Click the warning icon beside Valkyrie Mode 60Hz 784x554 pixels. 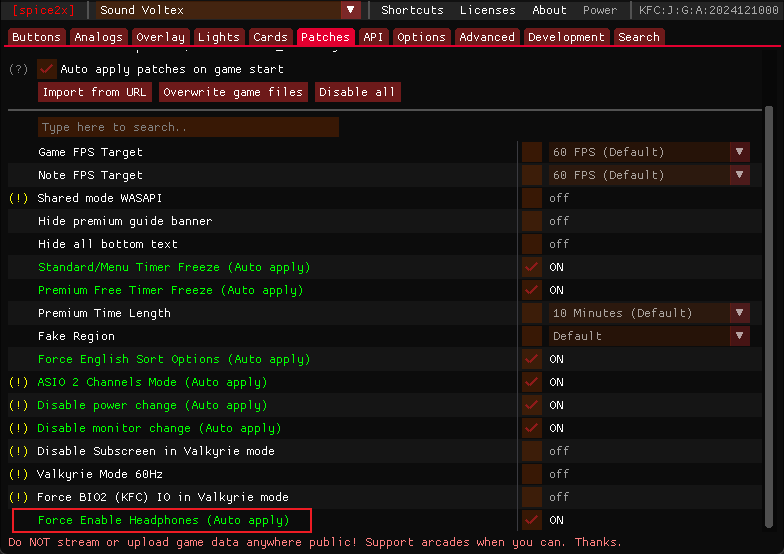[18, 474]
